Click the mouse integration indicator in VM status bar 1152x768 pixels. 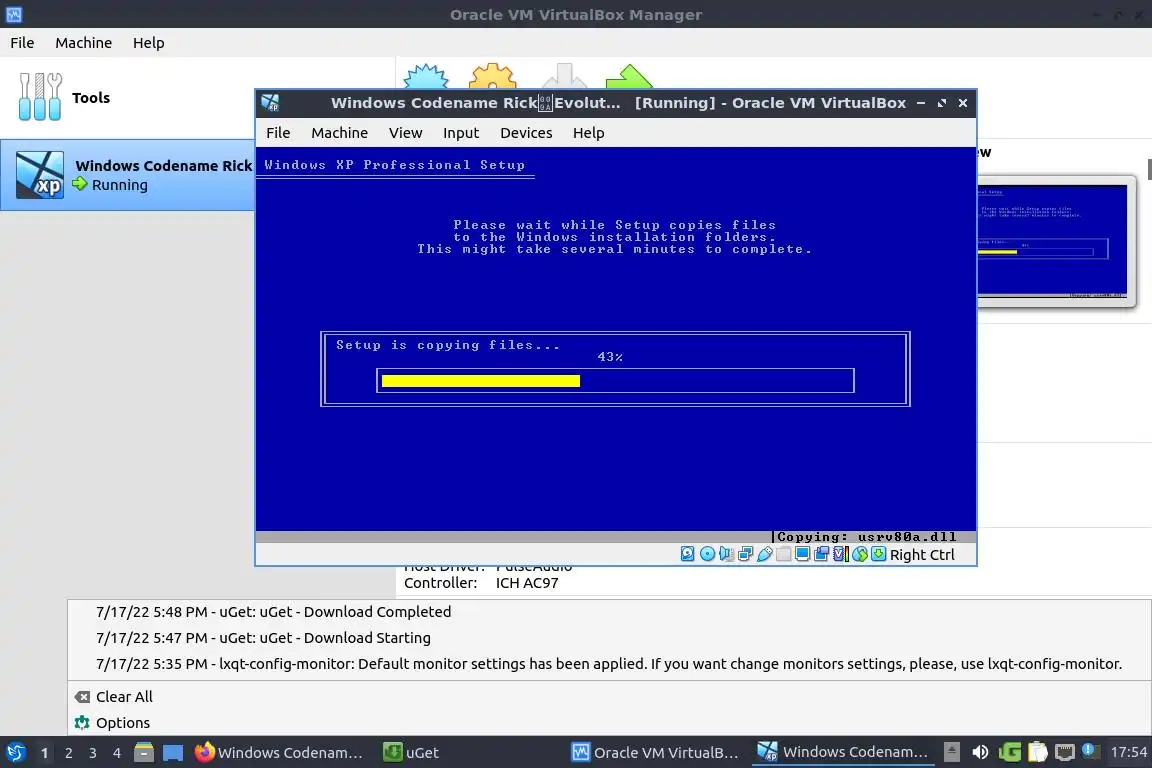pyautogui.click(x=860, y=554)
